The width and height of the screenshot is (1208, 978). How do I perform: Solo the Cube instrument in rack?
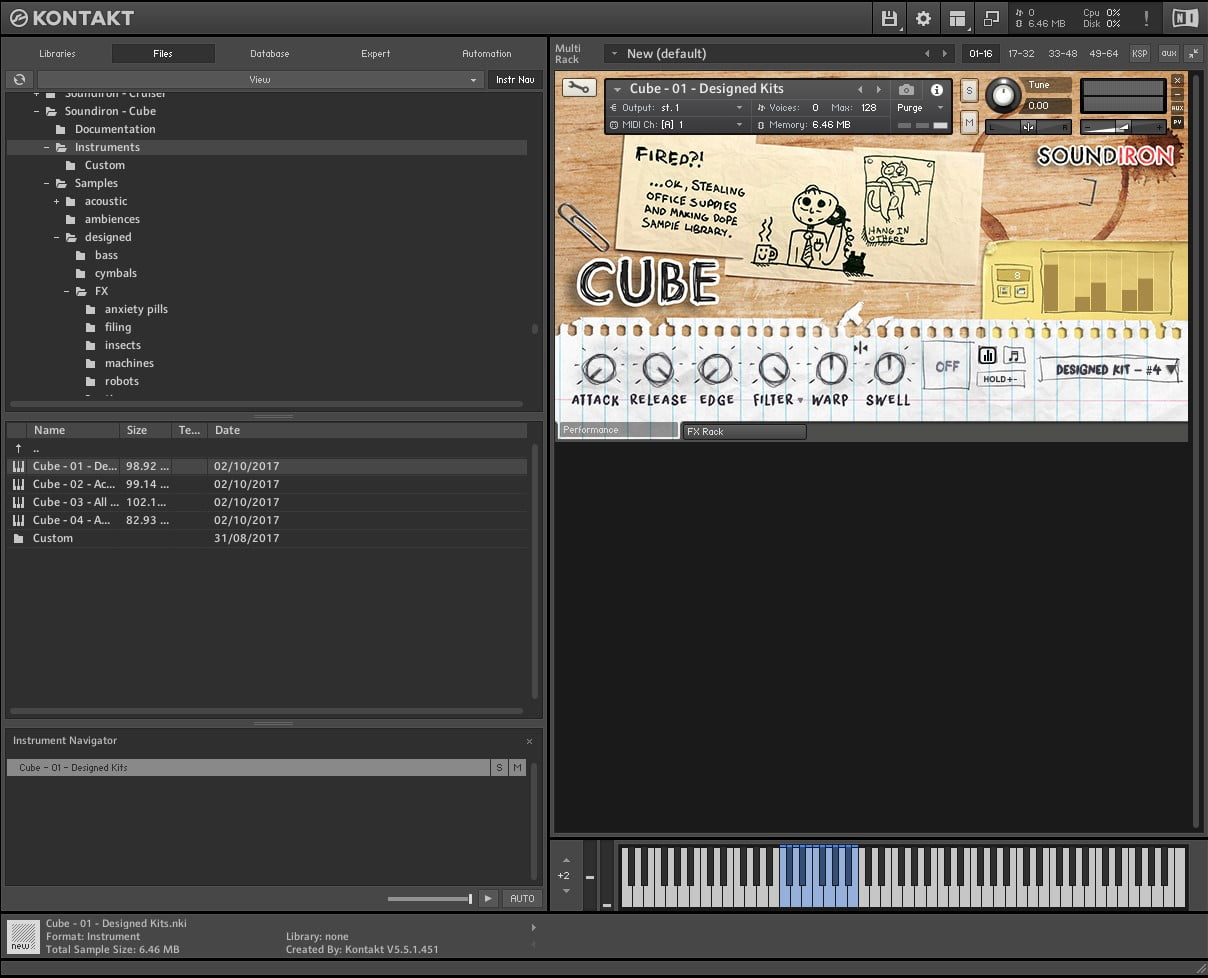969,90
